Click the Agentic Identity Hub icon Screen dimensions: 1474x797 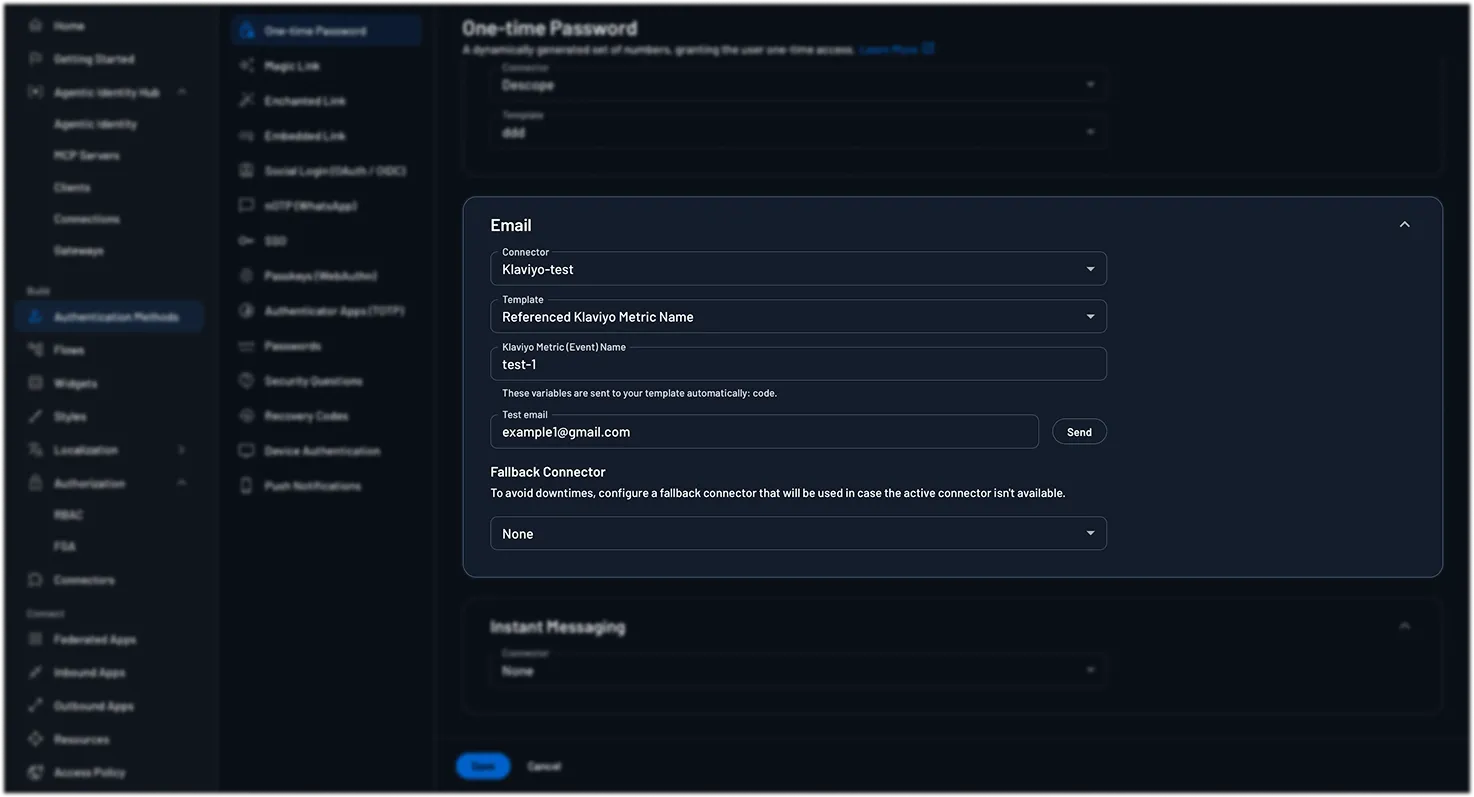(x=36, y=92)
